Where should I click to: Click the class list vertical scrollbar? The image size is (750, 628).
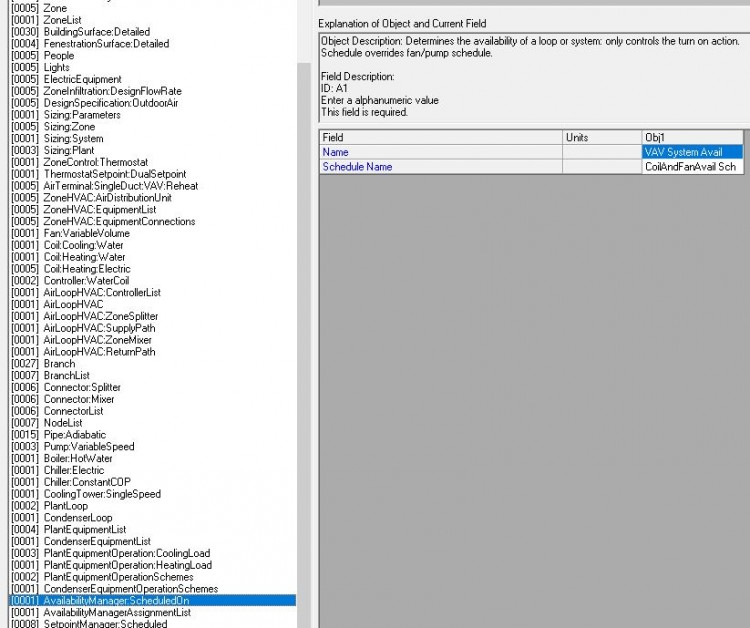[x=304, y=300]
